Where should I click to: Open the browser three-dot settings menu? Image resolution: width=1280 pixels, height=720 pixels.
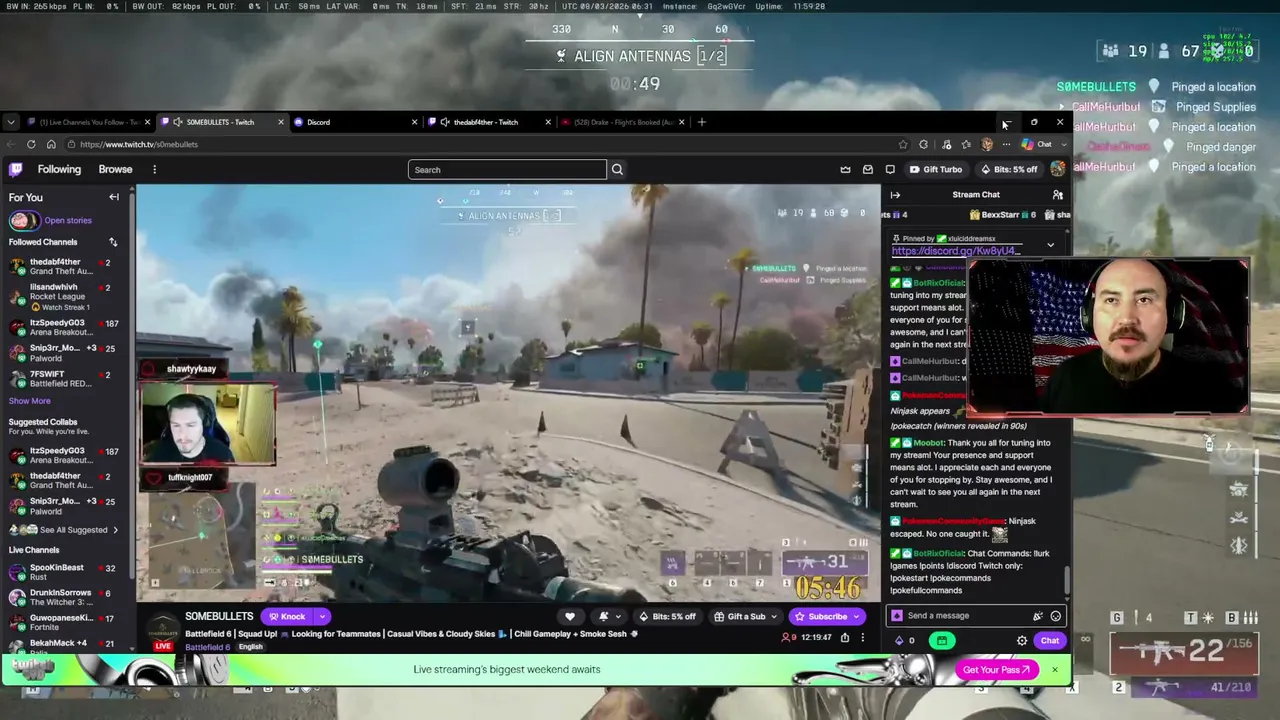(1006, 144)
